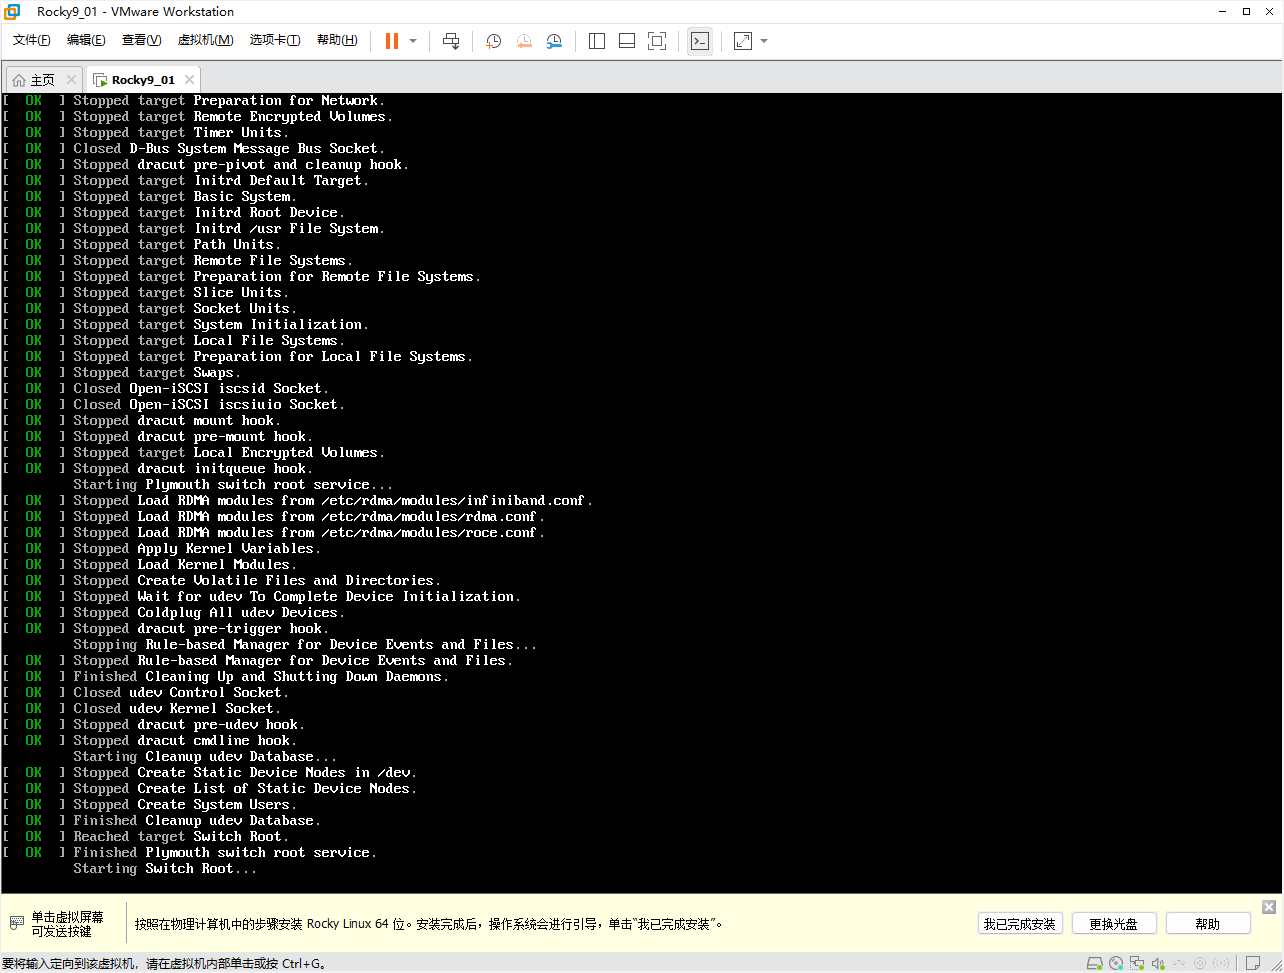Close the 主页 tab

pyautogui.click(x=71, y=80)
